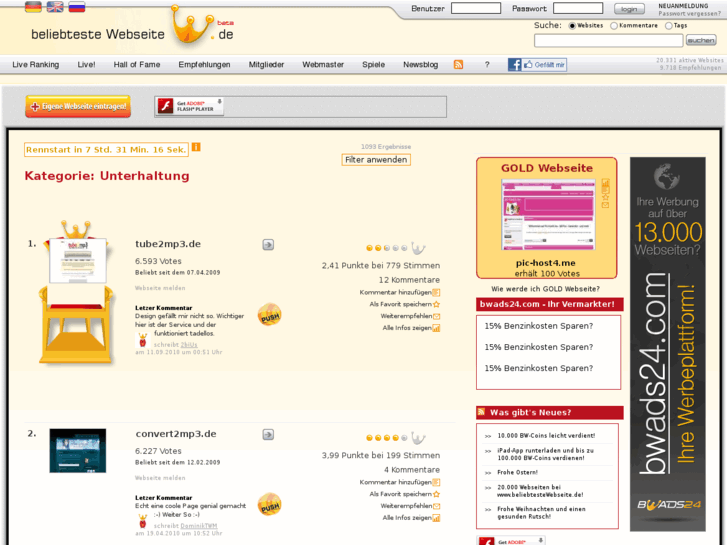Open Spiele menu item
Screen dimensions: 727x545
374,64
